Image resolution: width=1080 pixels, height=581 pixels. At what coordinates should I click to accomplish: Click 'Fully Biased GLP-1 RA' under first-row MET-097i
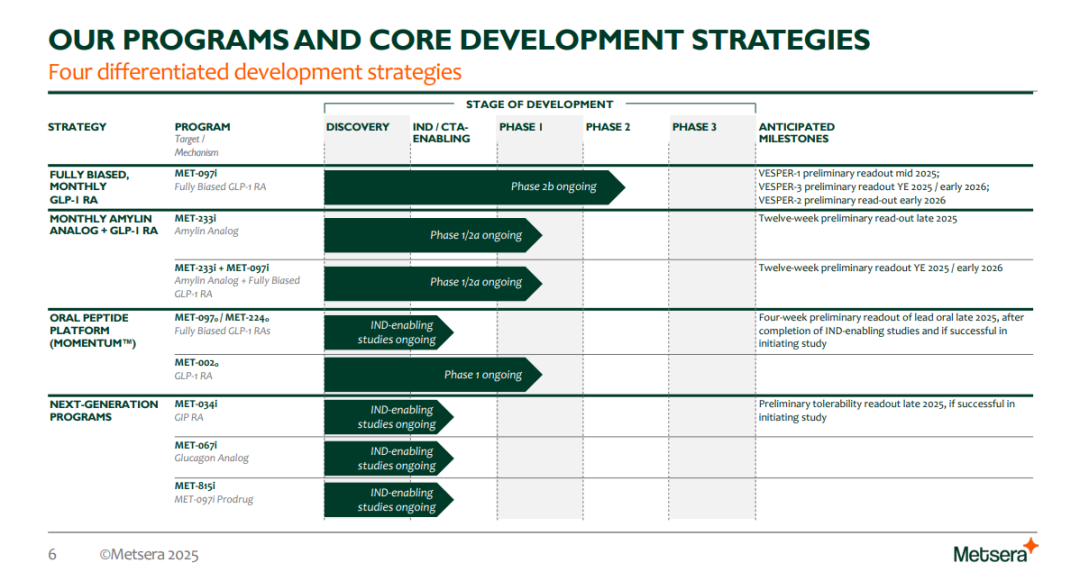point(220,187)
